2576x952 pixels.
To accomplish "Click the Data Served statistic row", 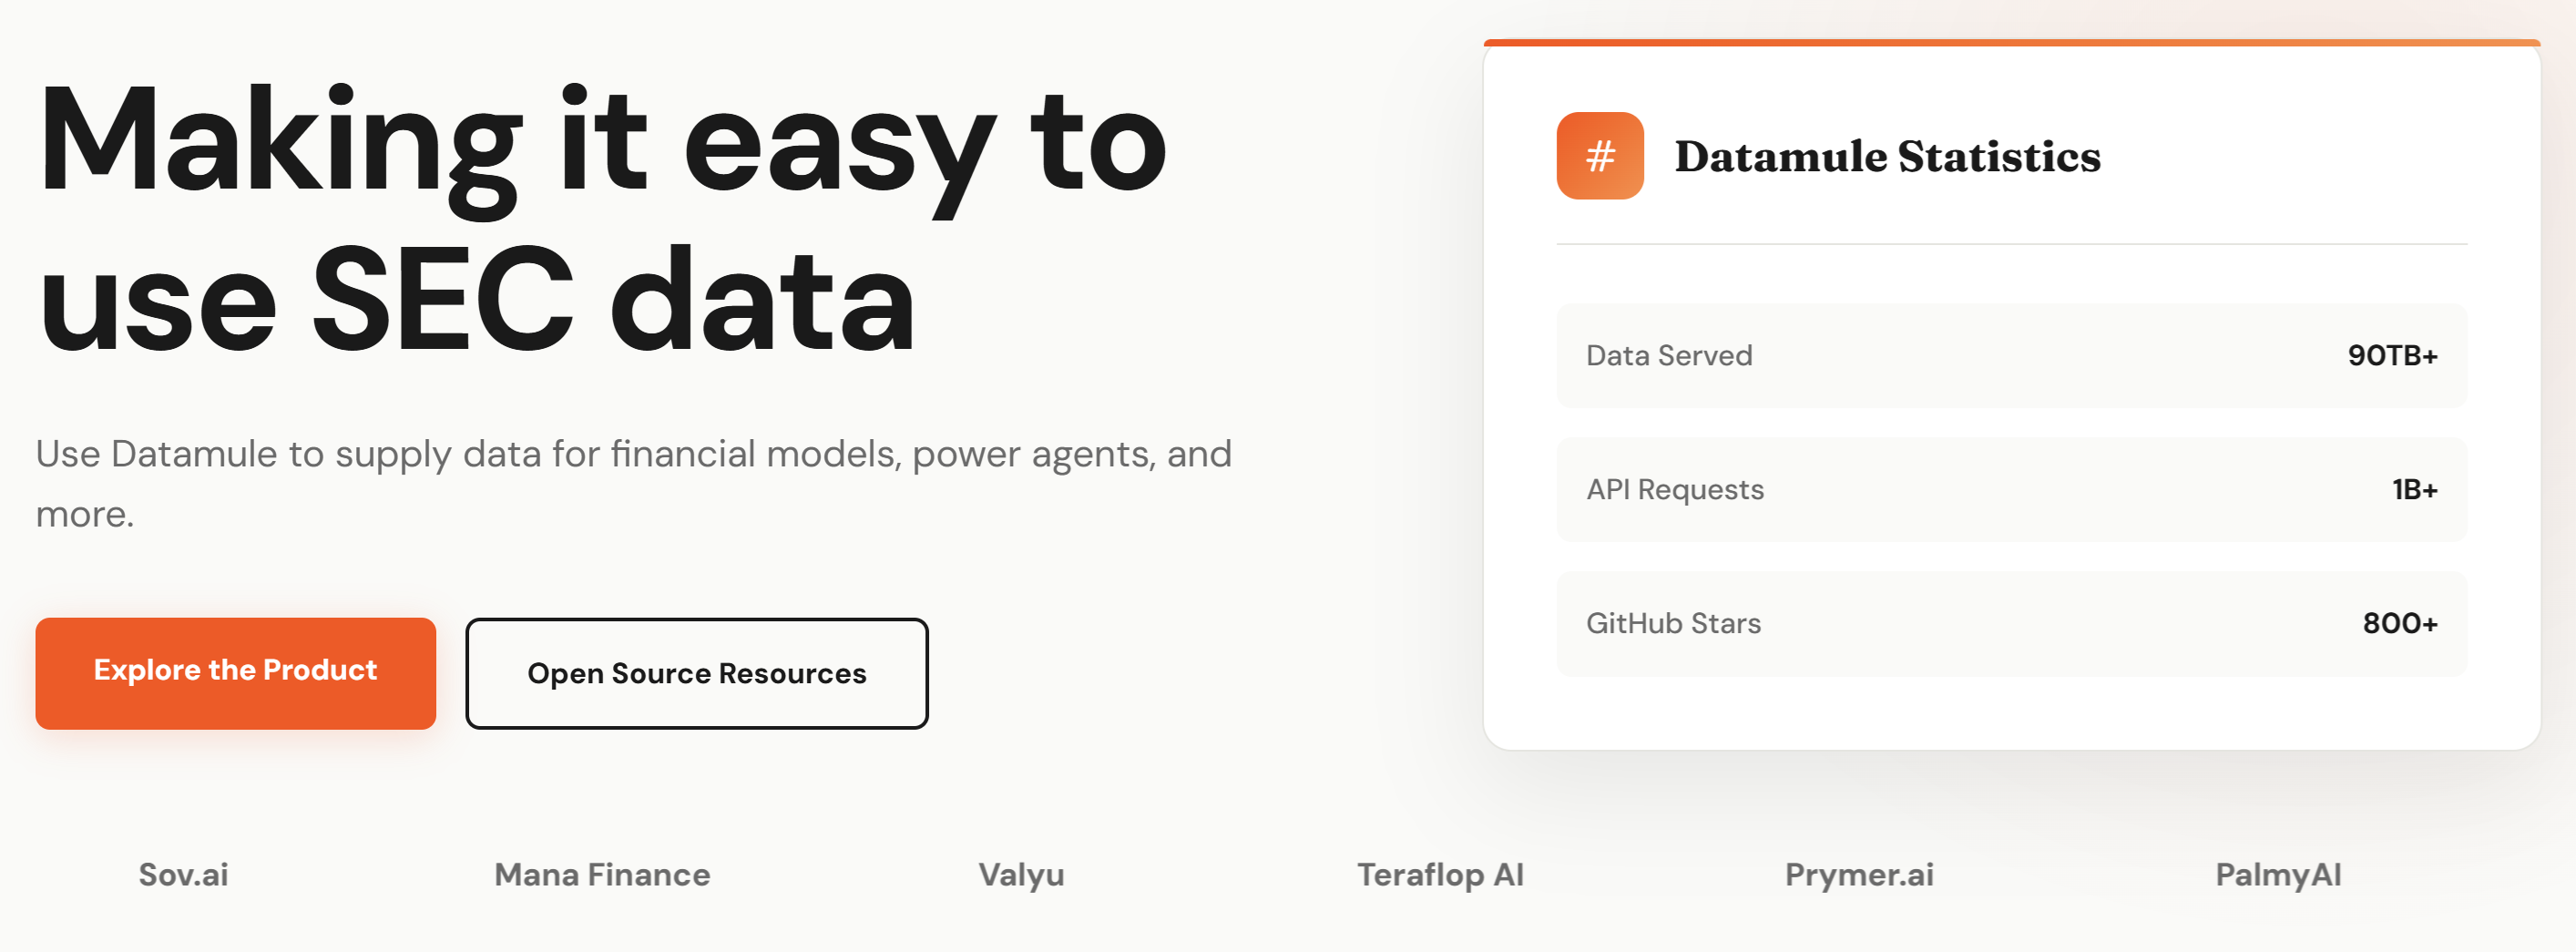I will coord(2008,355).
